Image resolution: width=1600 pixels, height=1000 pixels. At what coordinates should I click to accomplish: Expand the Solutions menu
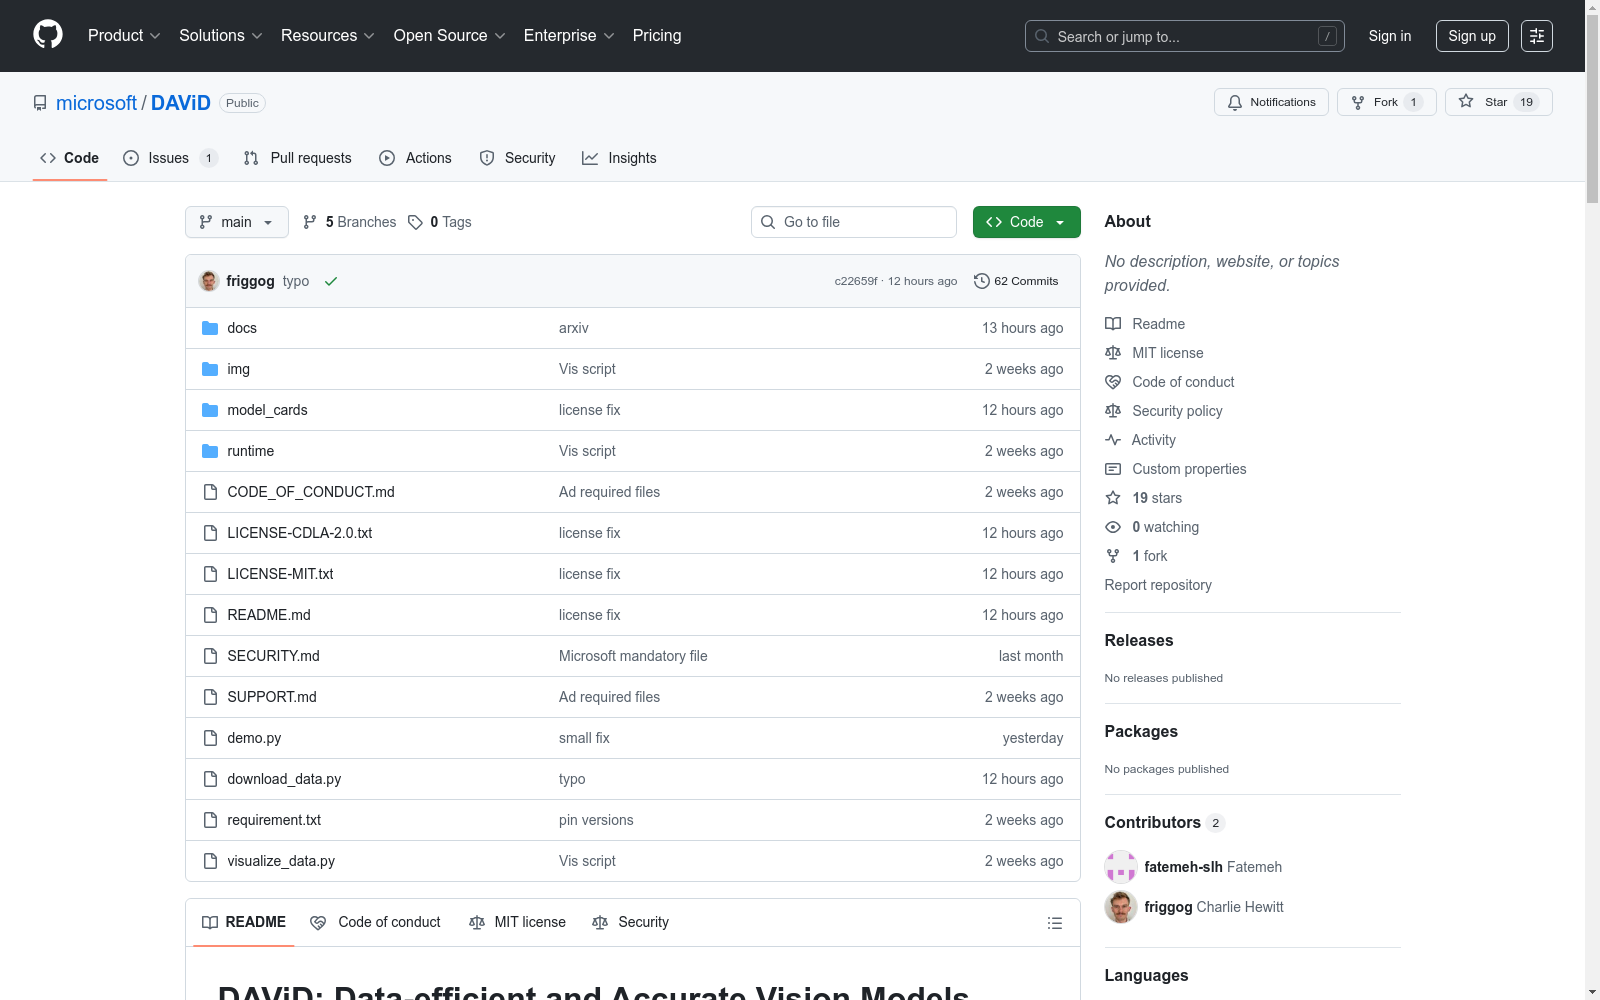pyautogui.click(x=221, y=36)
